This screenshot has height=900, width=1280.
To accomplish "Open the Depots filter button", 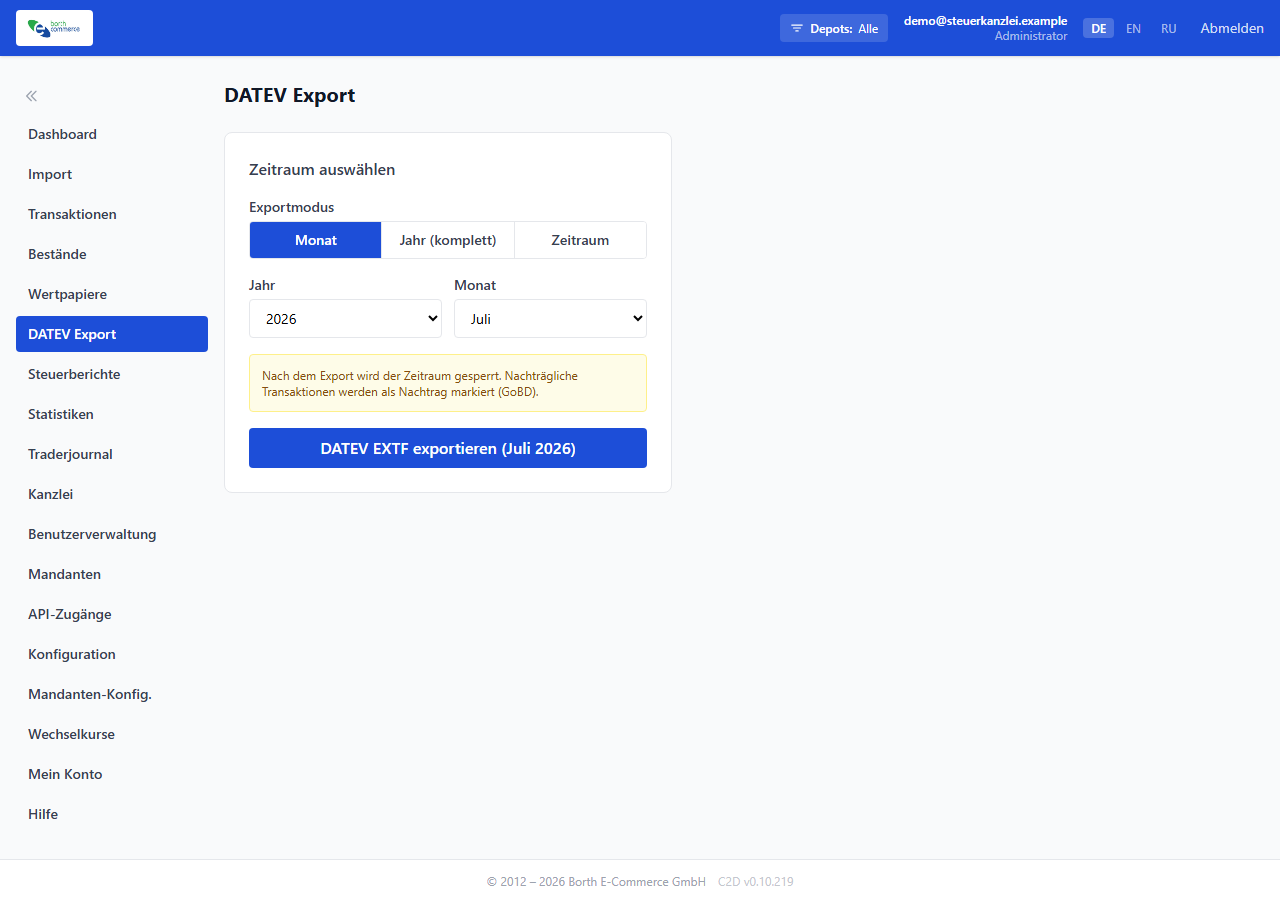I will click(x=834, y=28).
